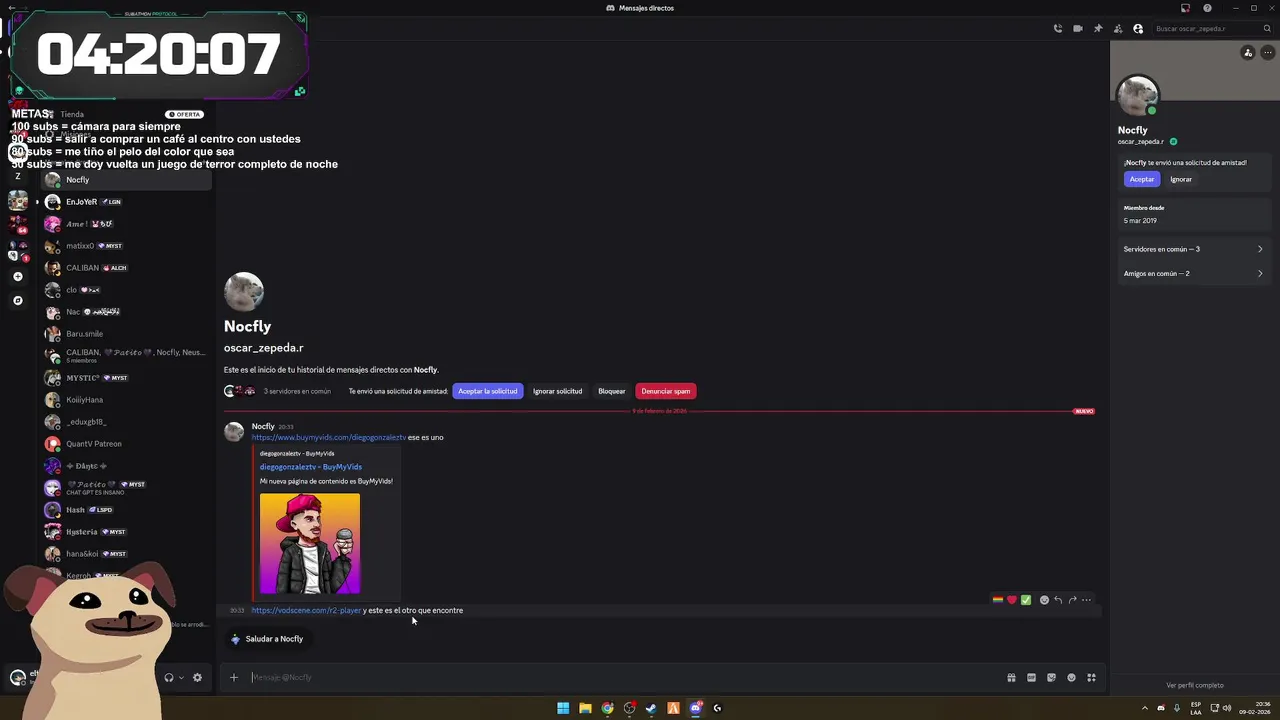Screen dimensions: 1280x720
Task: Open the Discord help question-mark icon
Action: point(1207,8)
